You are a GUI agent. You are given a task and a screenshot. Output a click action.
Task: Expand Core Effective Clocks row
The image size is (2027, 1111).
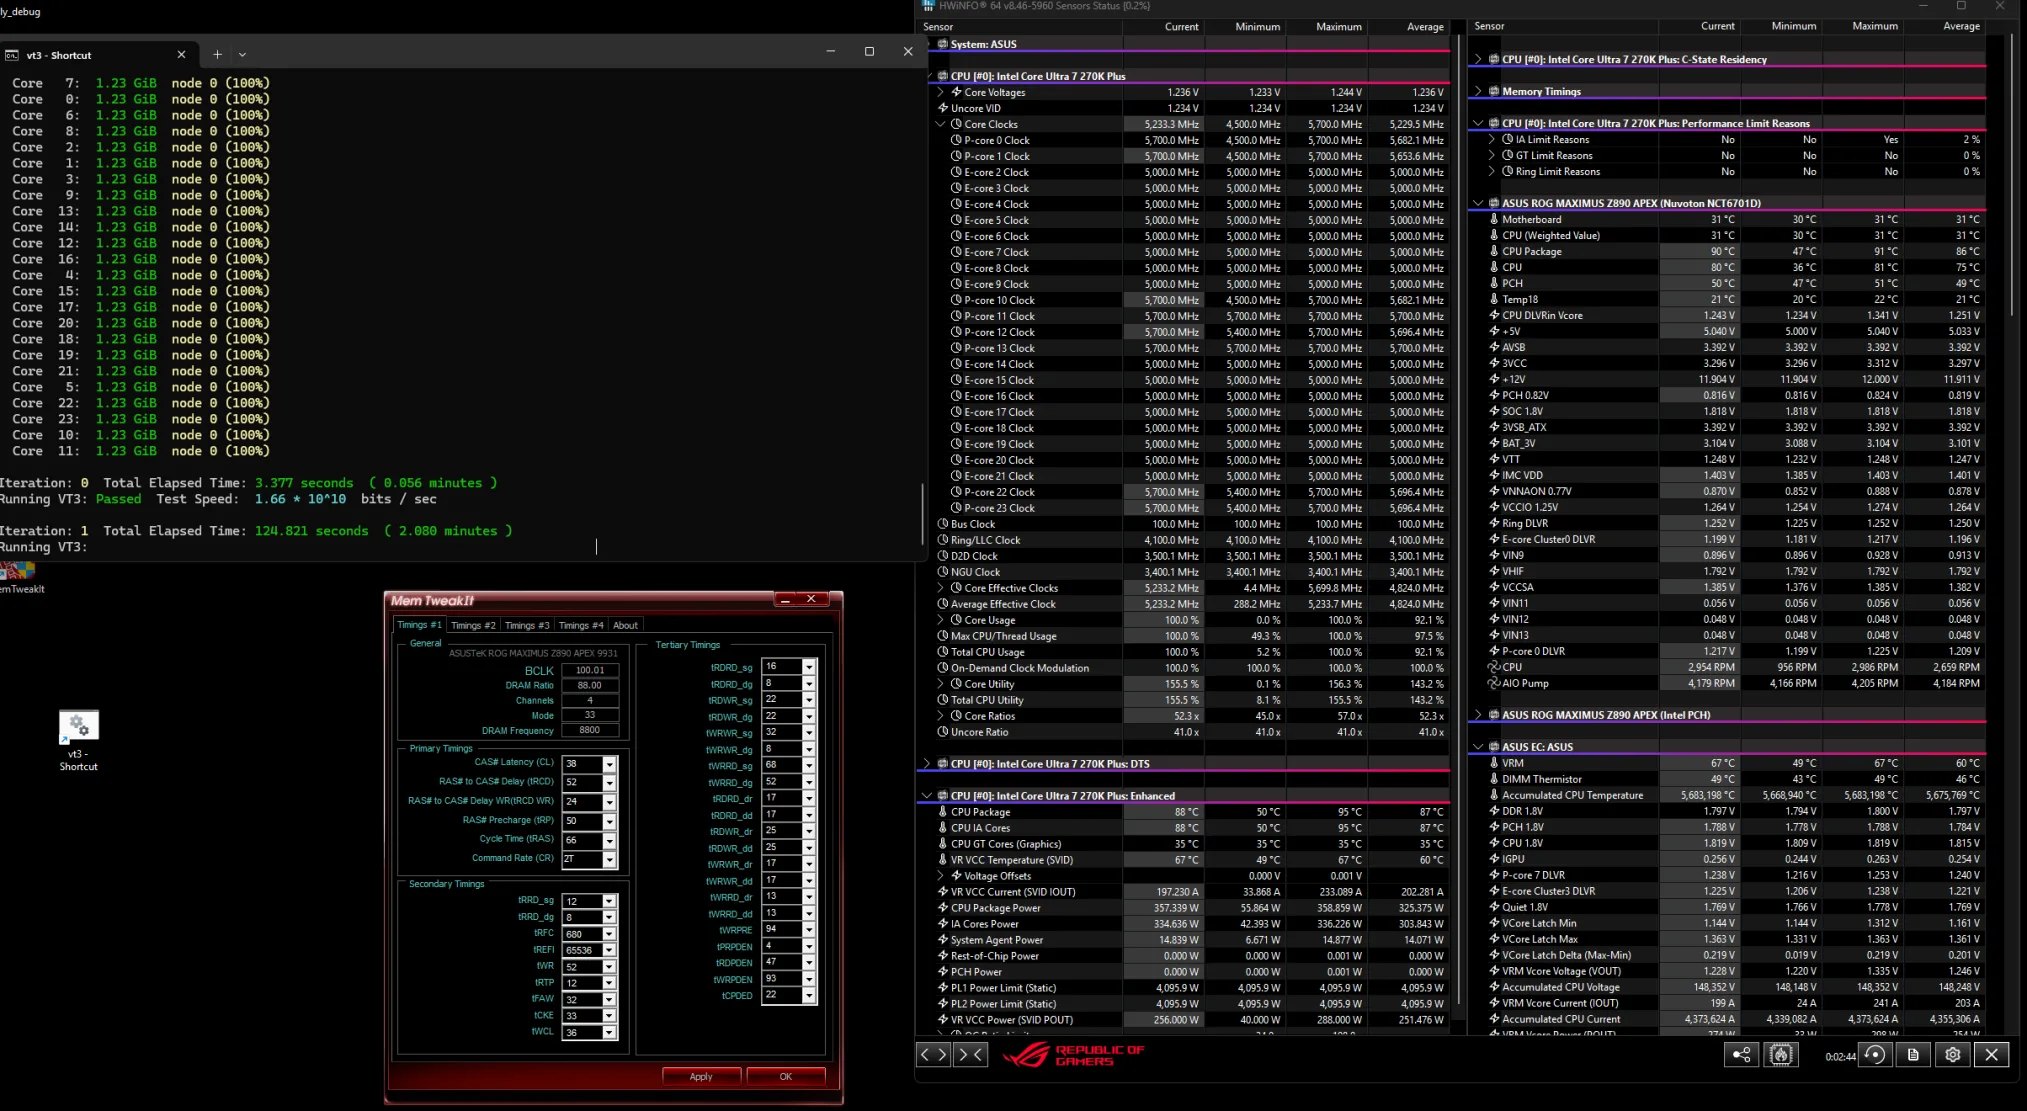pos(941,588)
